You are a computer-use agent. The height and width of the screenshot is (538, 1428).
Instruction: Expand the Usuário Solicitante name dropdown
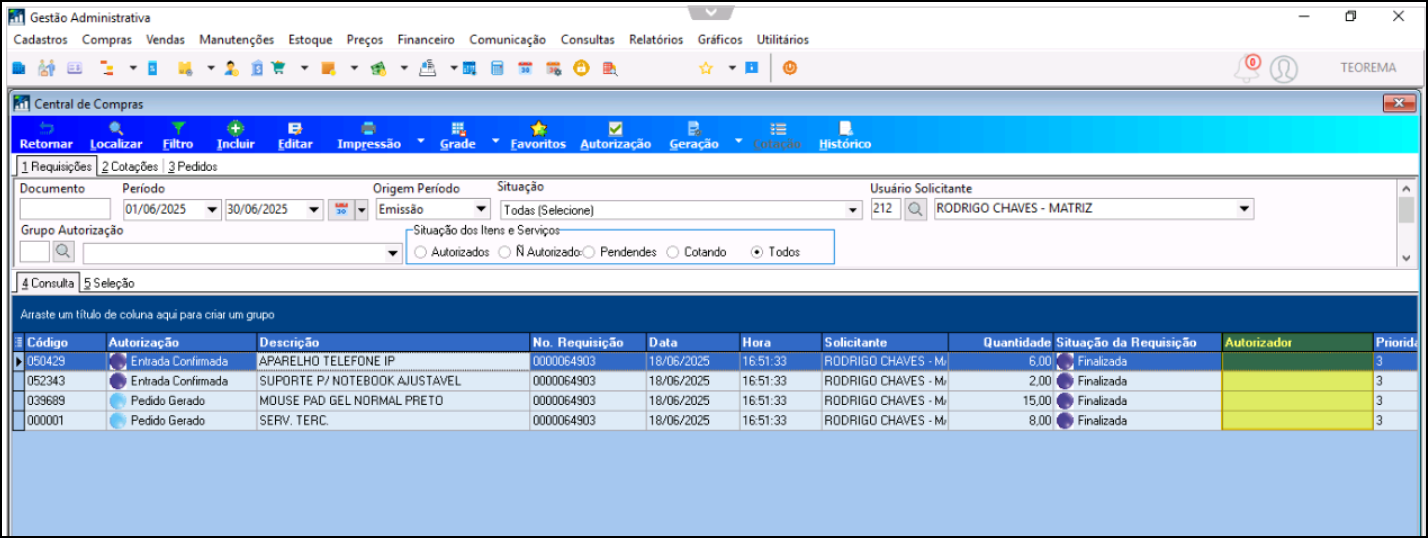click(x=1245, y=209)
